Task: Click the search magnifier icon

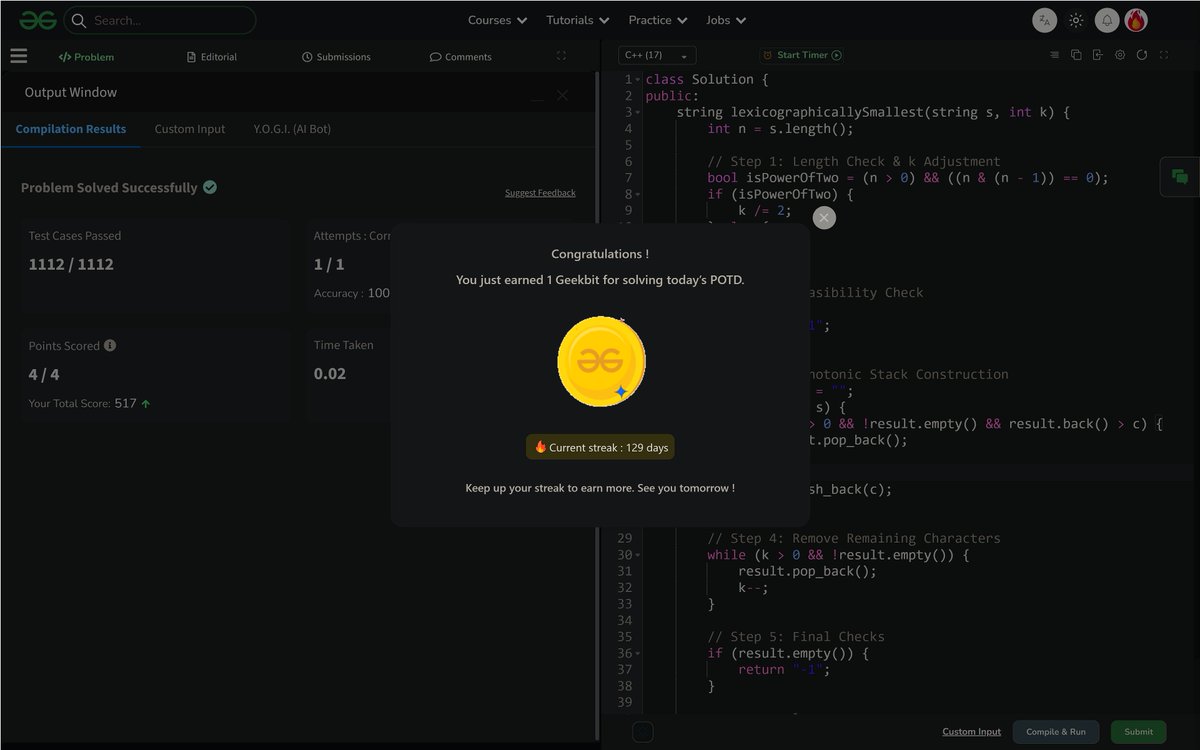Action: coord(79,20)
